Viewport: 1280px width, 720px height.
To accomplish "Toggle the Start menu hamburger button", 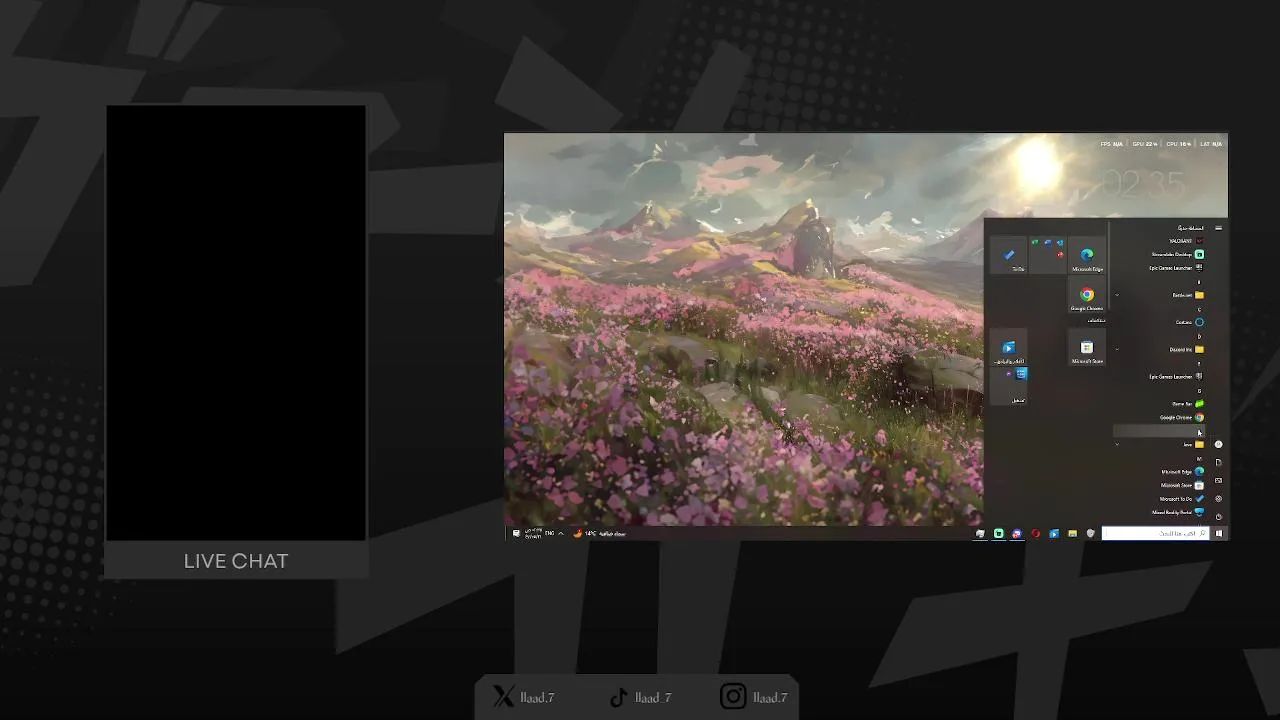I will (x=1218, y=228).
